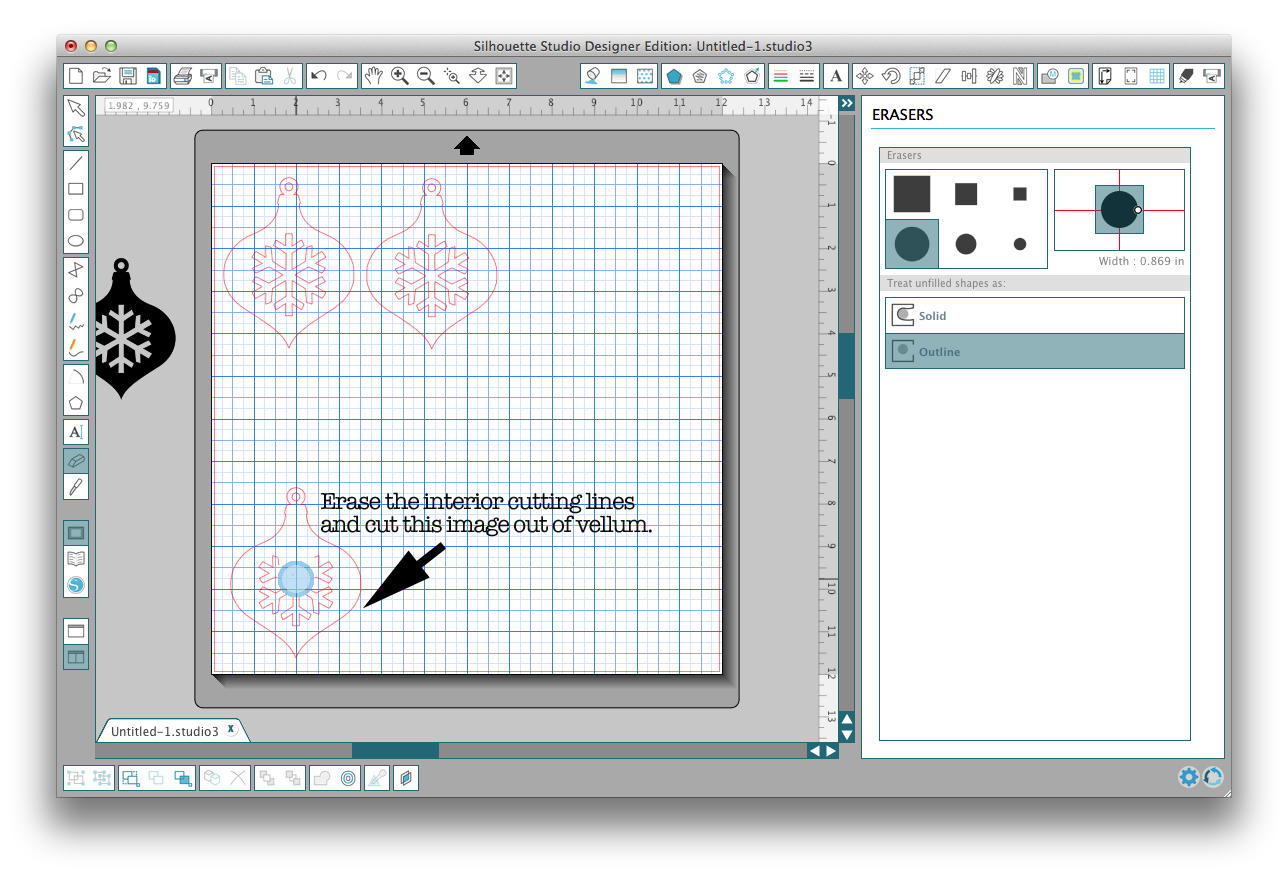Open the Rotate panel icon

click(891, 76)
